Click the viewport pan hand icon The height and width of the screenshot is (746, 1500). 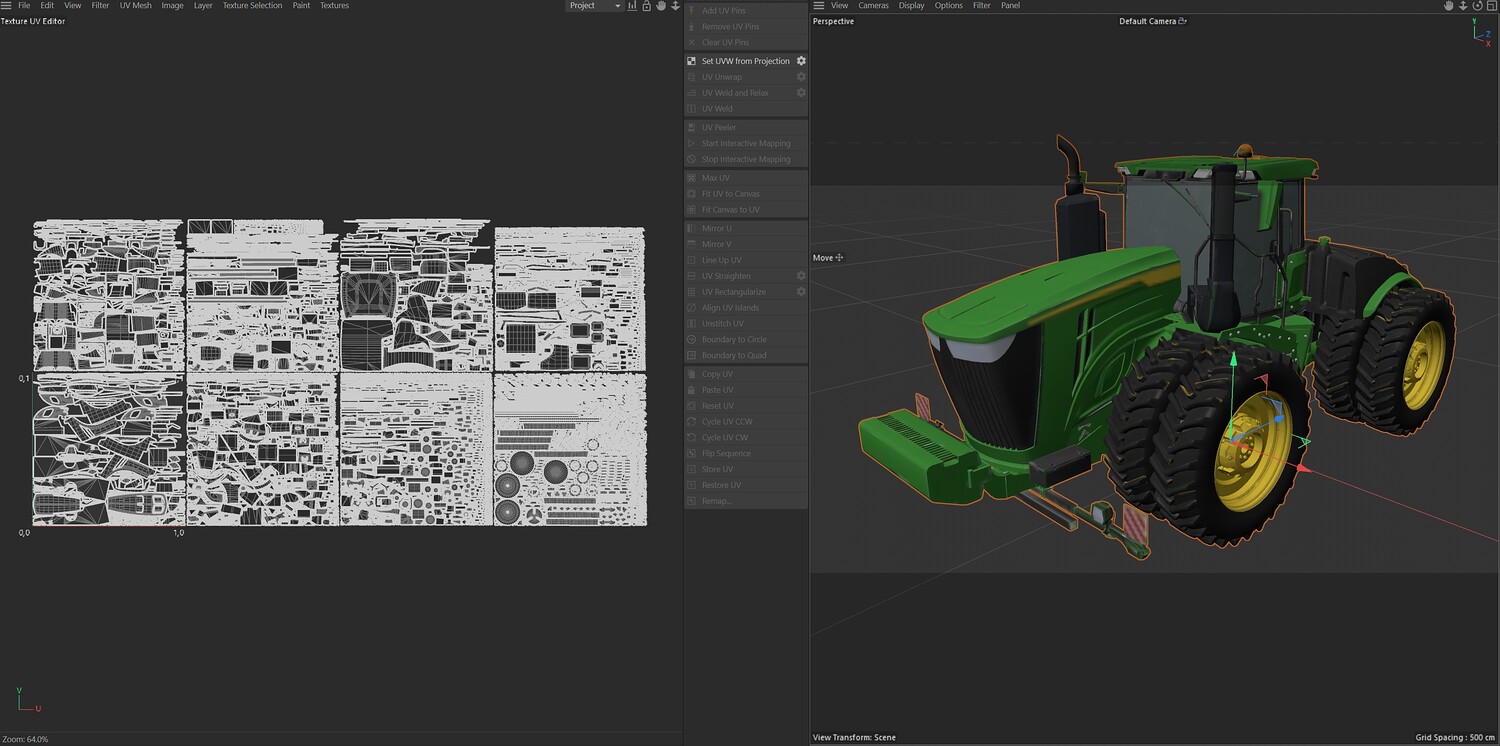(x=1448, y=6)
